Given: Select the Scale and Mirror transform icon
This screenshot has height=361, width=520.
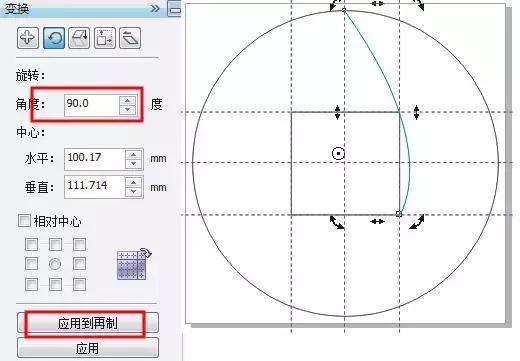Looking at the screenshot, I should [79, 38].
